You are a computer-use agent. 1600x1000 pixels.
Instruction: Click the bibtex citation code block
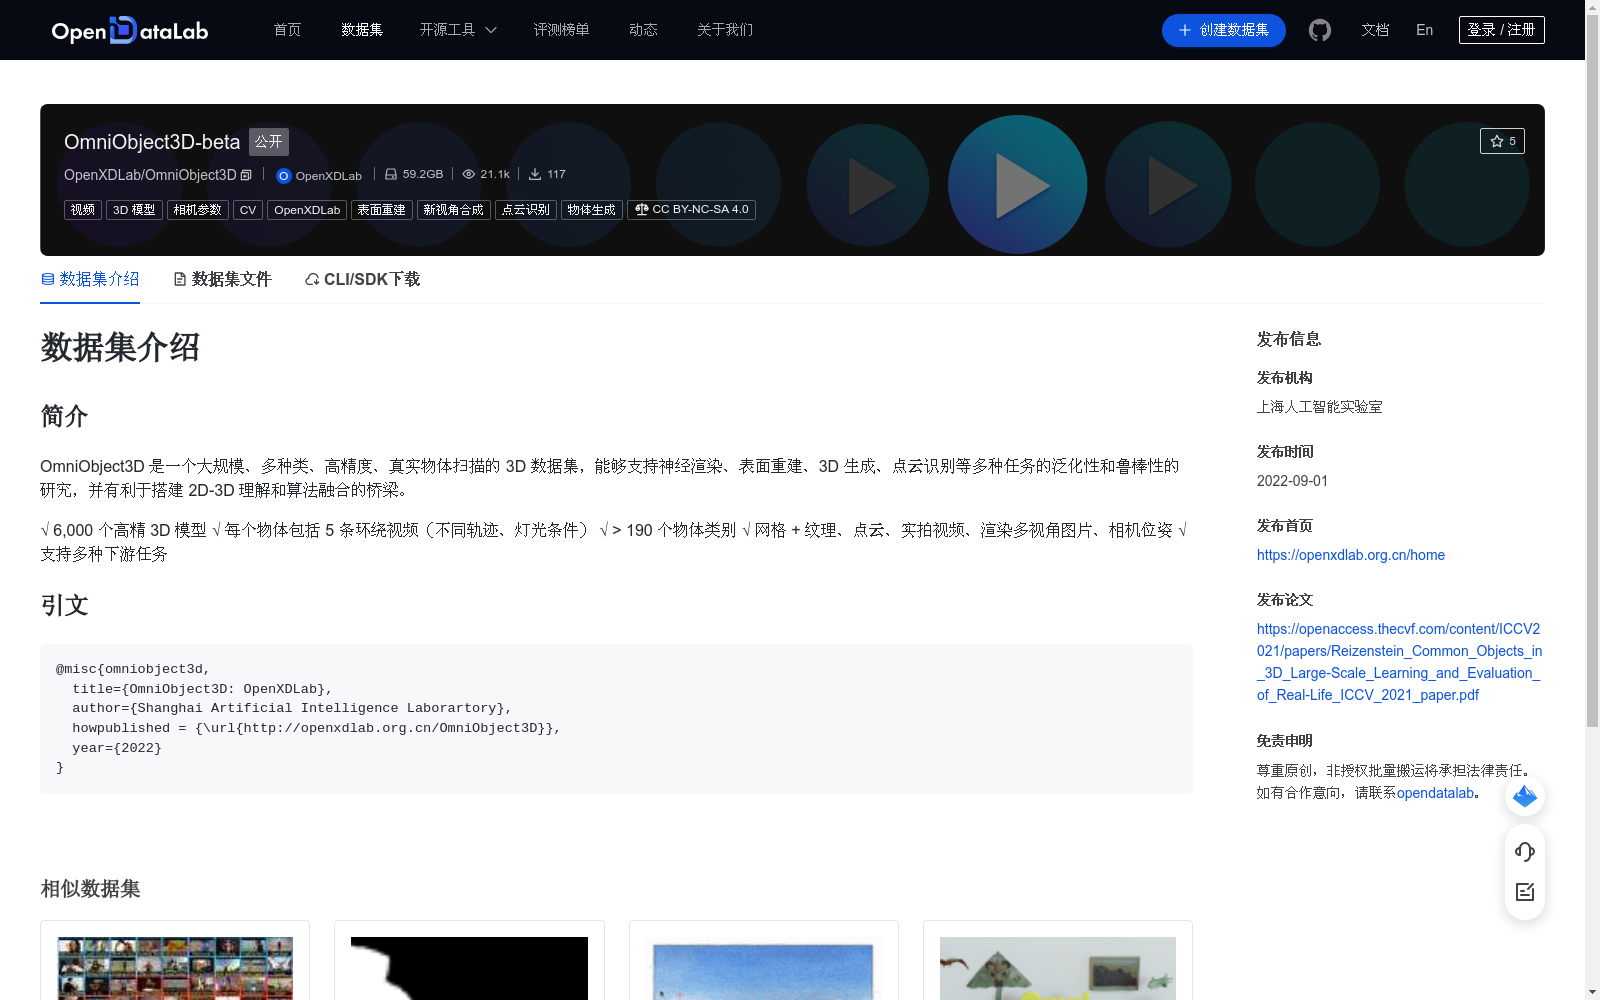click(616, 719)
